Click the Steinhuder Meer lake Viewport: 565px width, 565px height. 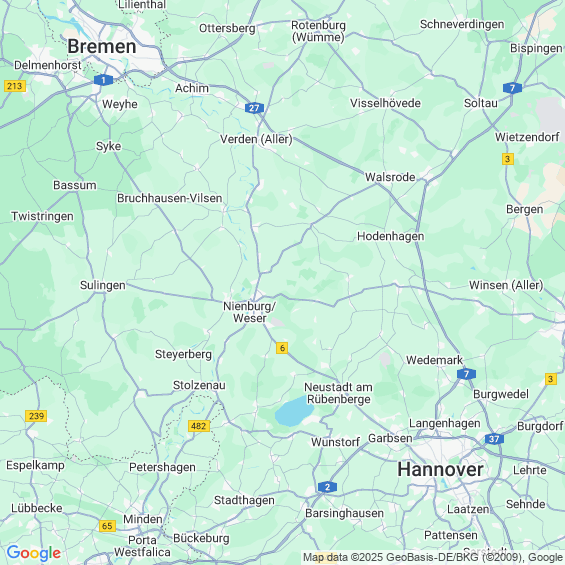293,411
